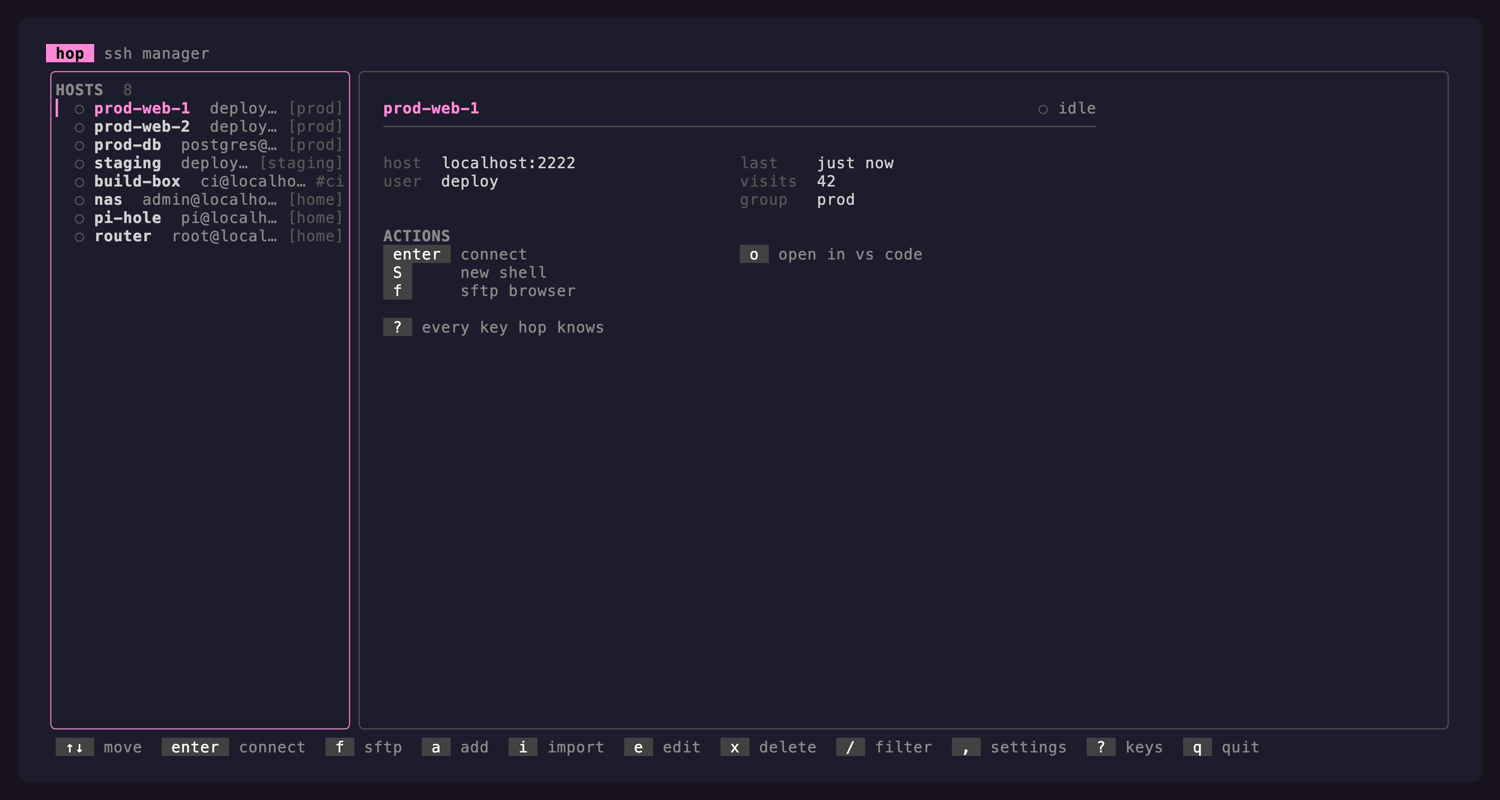The width and height of the screenshot is (1500, 800).
Task: Click the [home] tag on nas row
Action: pos(316,199)
